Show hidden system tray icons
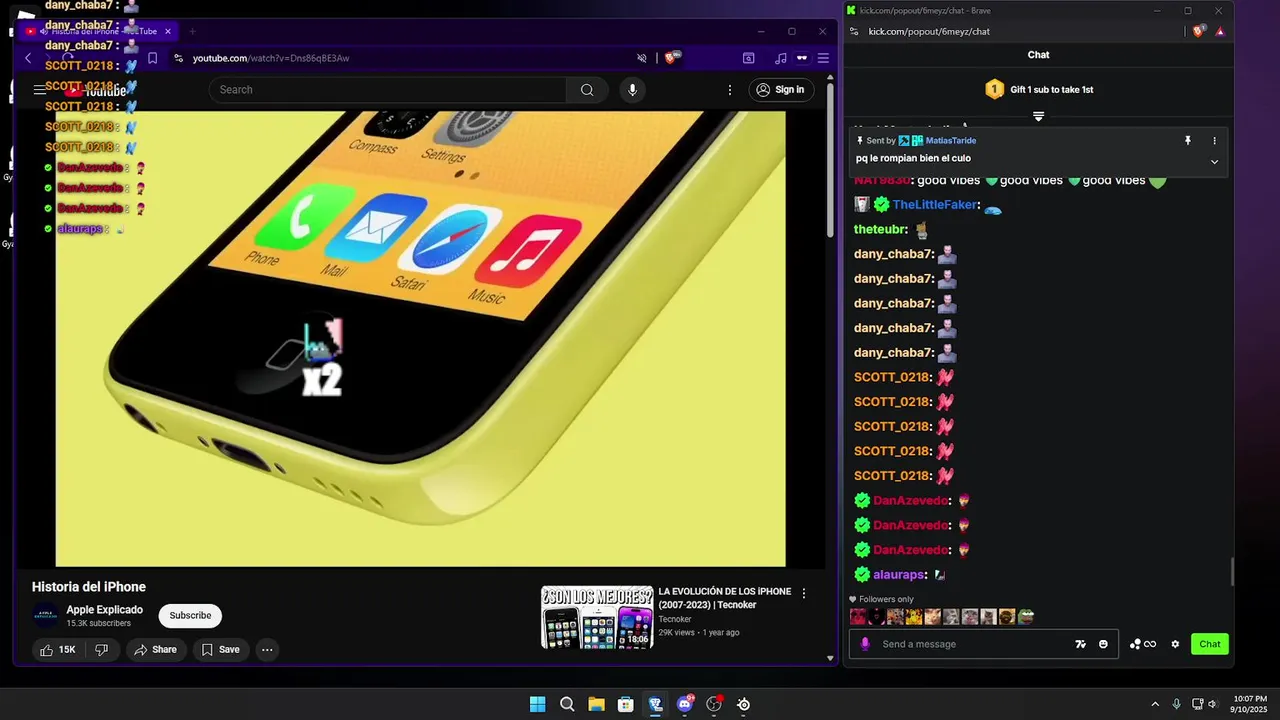1280x720 pixels. [x=1155, y=704]
